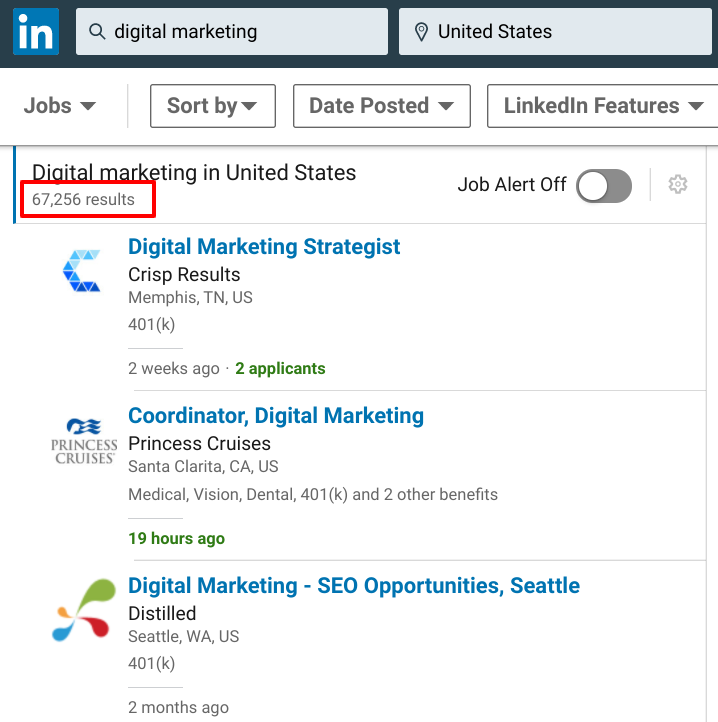Click the 2 applicants text
This screenshot has height=722, width=718.
point(280,369)
